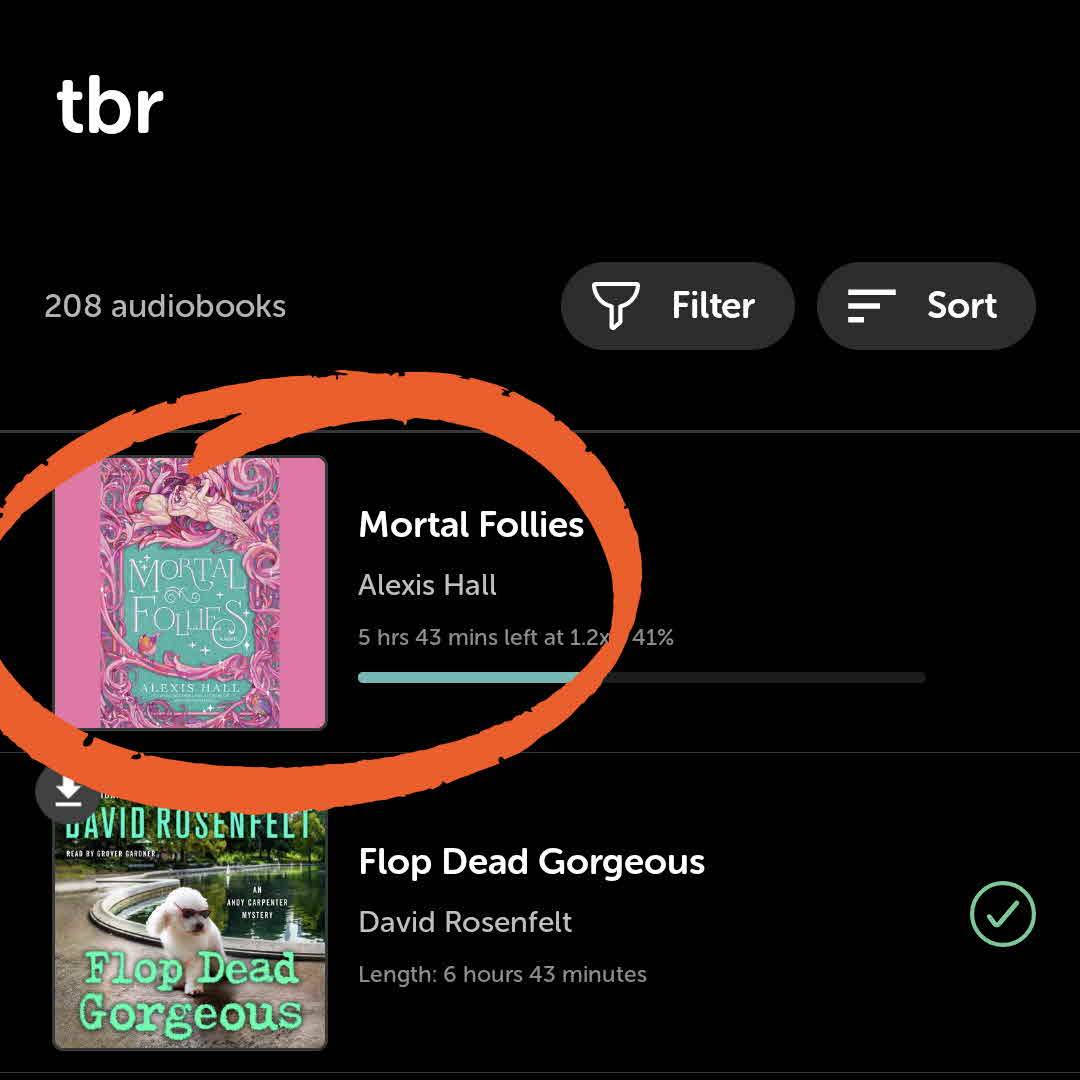The width and height of the screenshot is (1080, 1080).
Task: Click the Sort button label text
Action: pyautogui.click(x=962, y=306)
